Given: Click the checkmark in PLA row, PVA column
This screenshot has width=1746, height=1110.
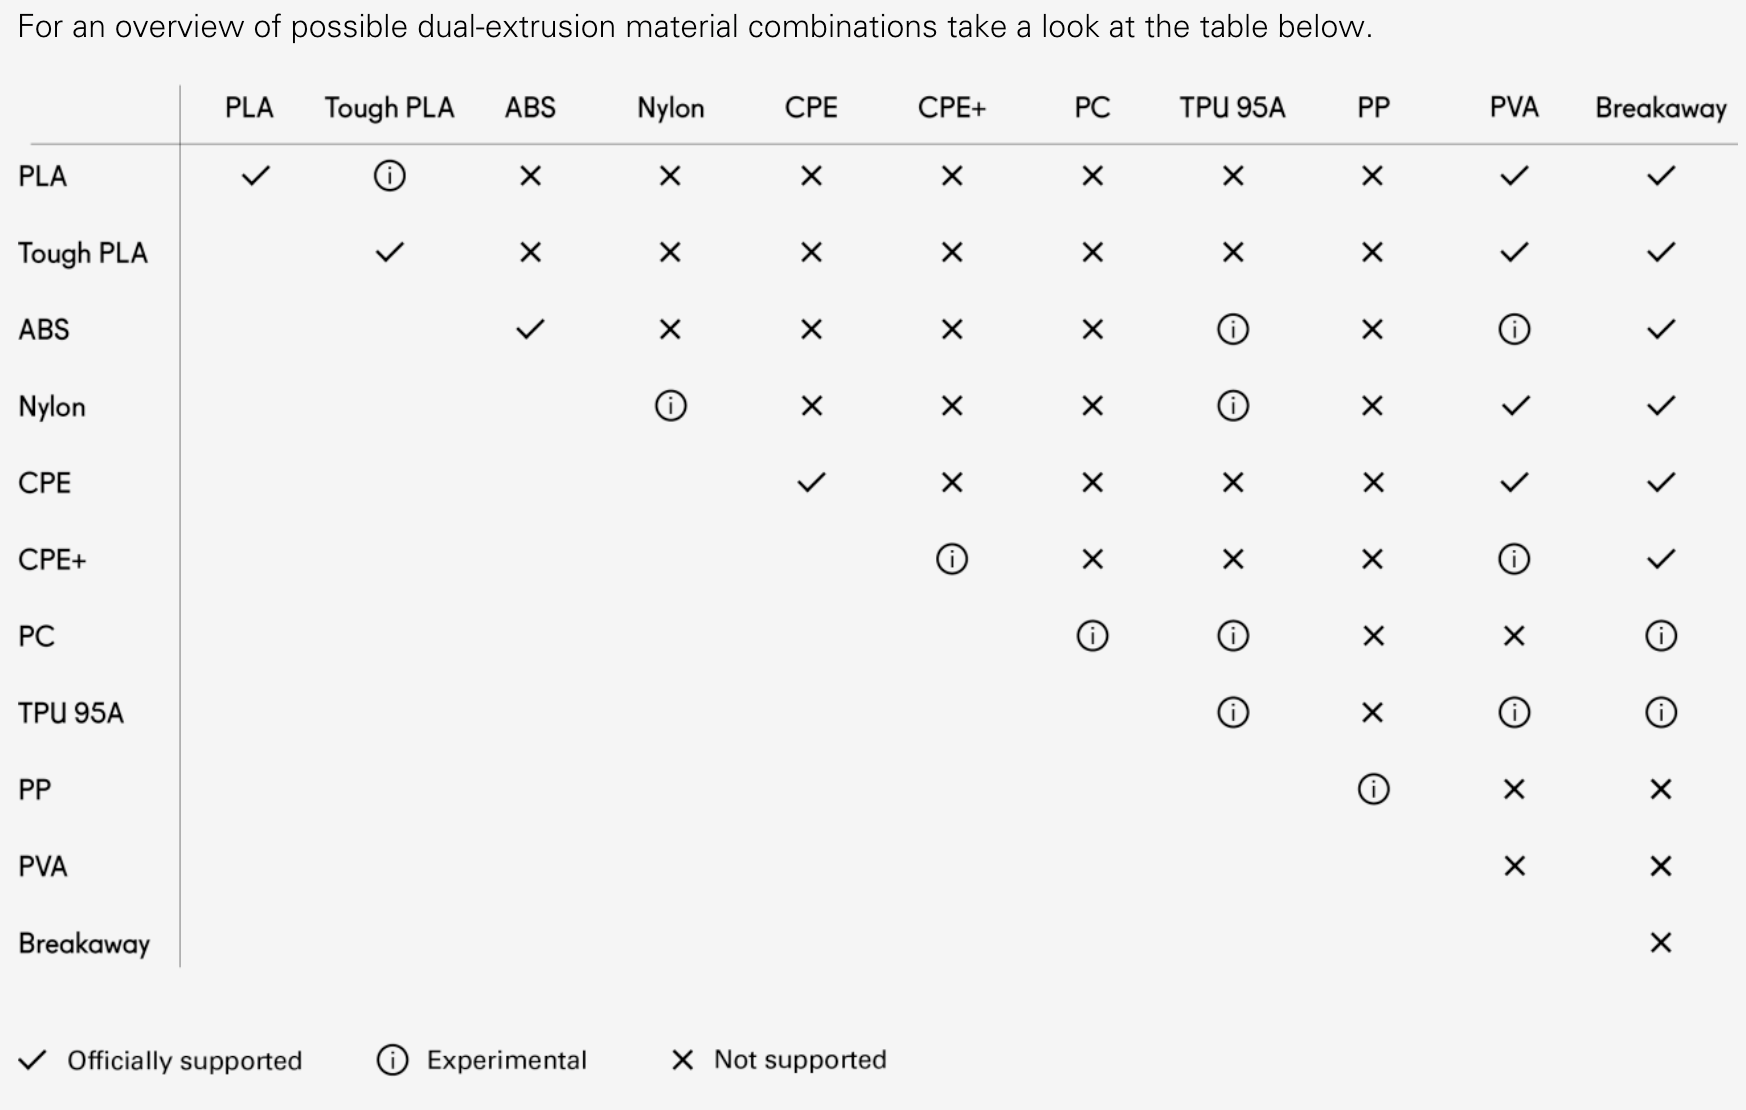Looking at the screenshot, I should 1514,176.
